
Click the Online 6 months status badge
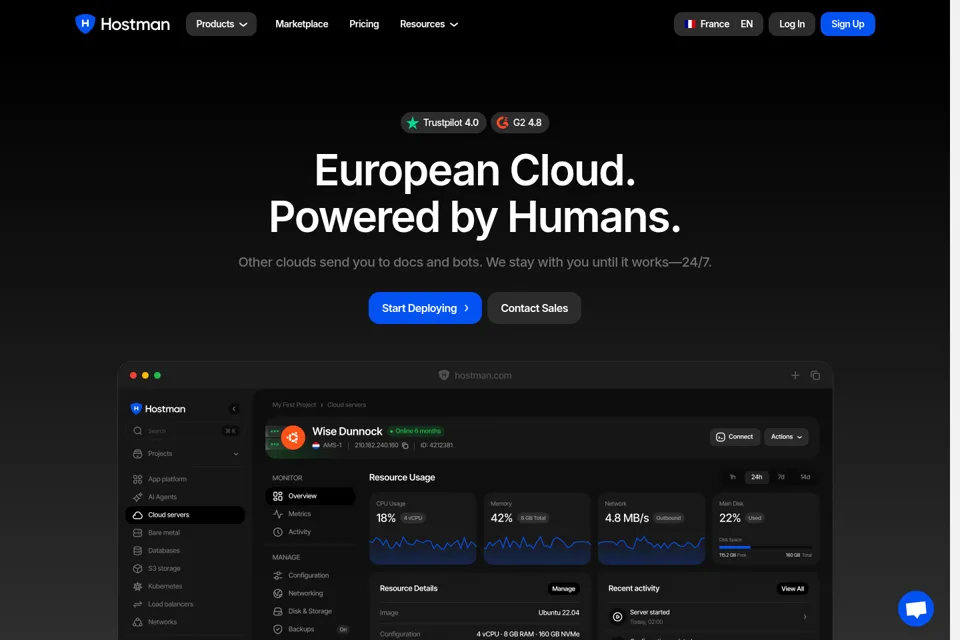point(416,431)
